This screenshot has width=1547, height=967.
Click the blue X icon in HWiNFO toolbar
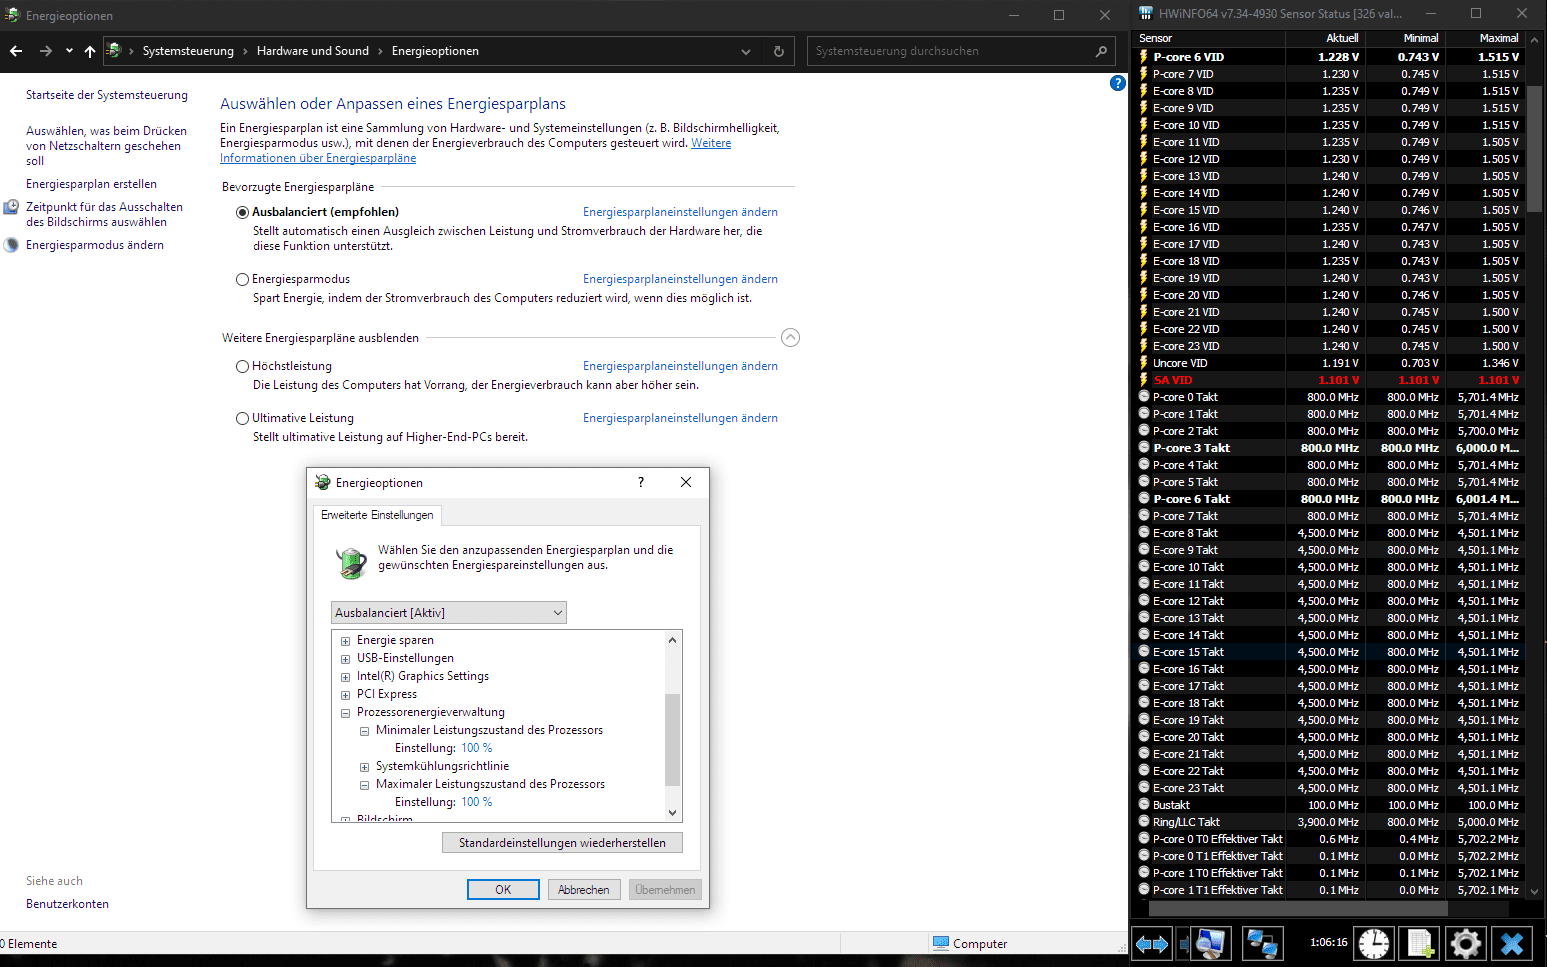point(1512,943)
